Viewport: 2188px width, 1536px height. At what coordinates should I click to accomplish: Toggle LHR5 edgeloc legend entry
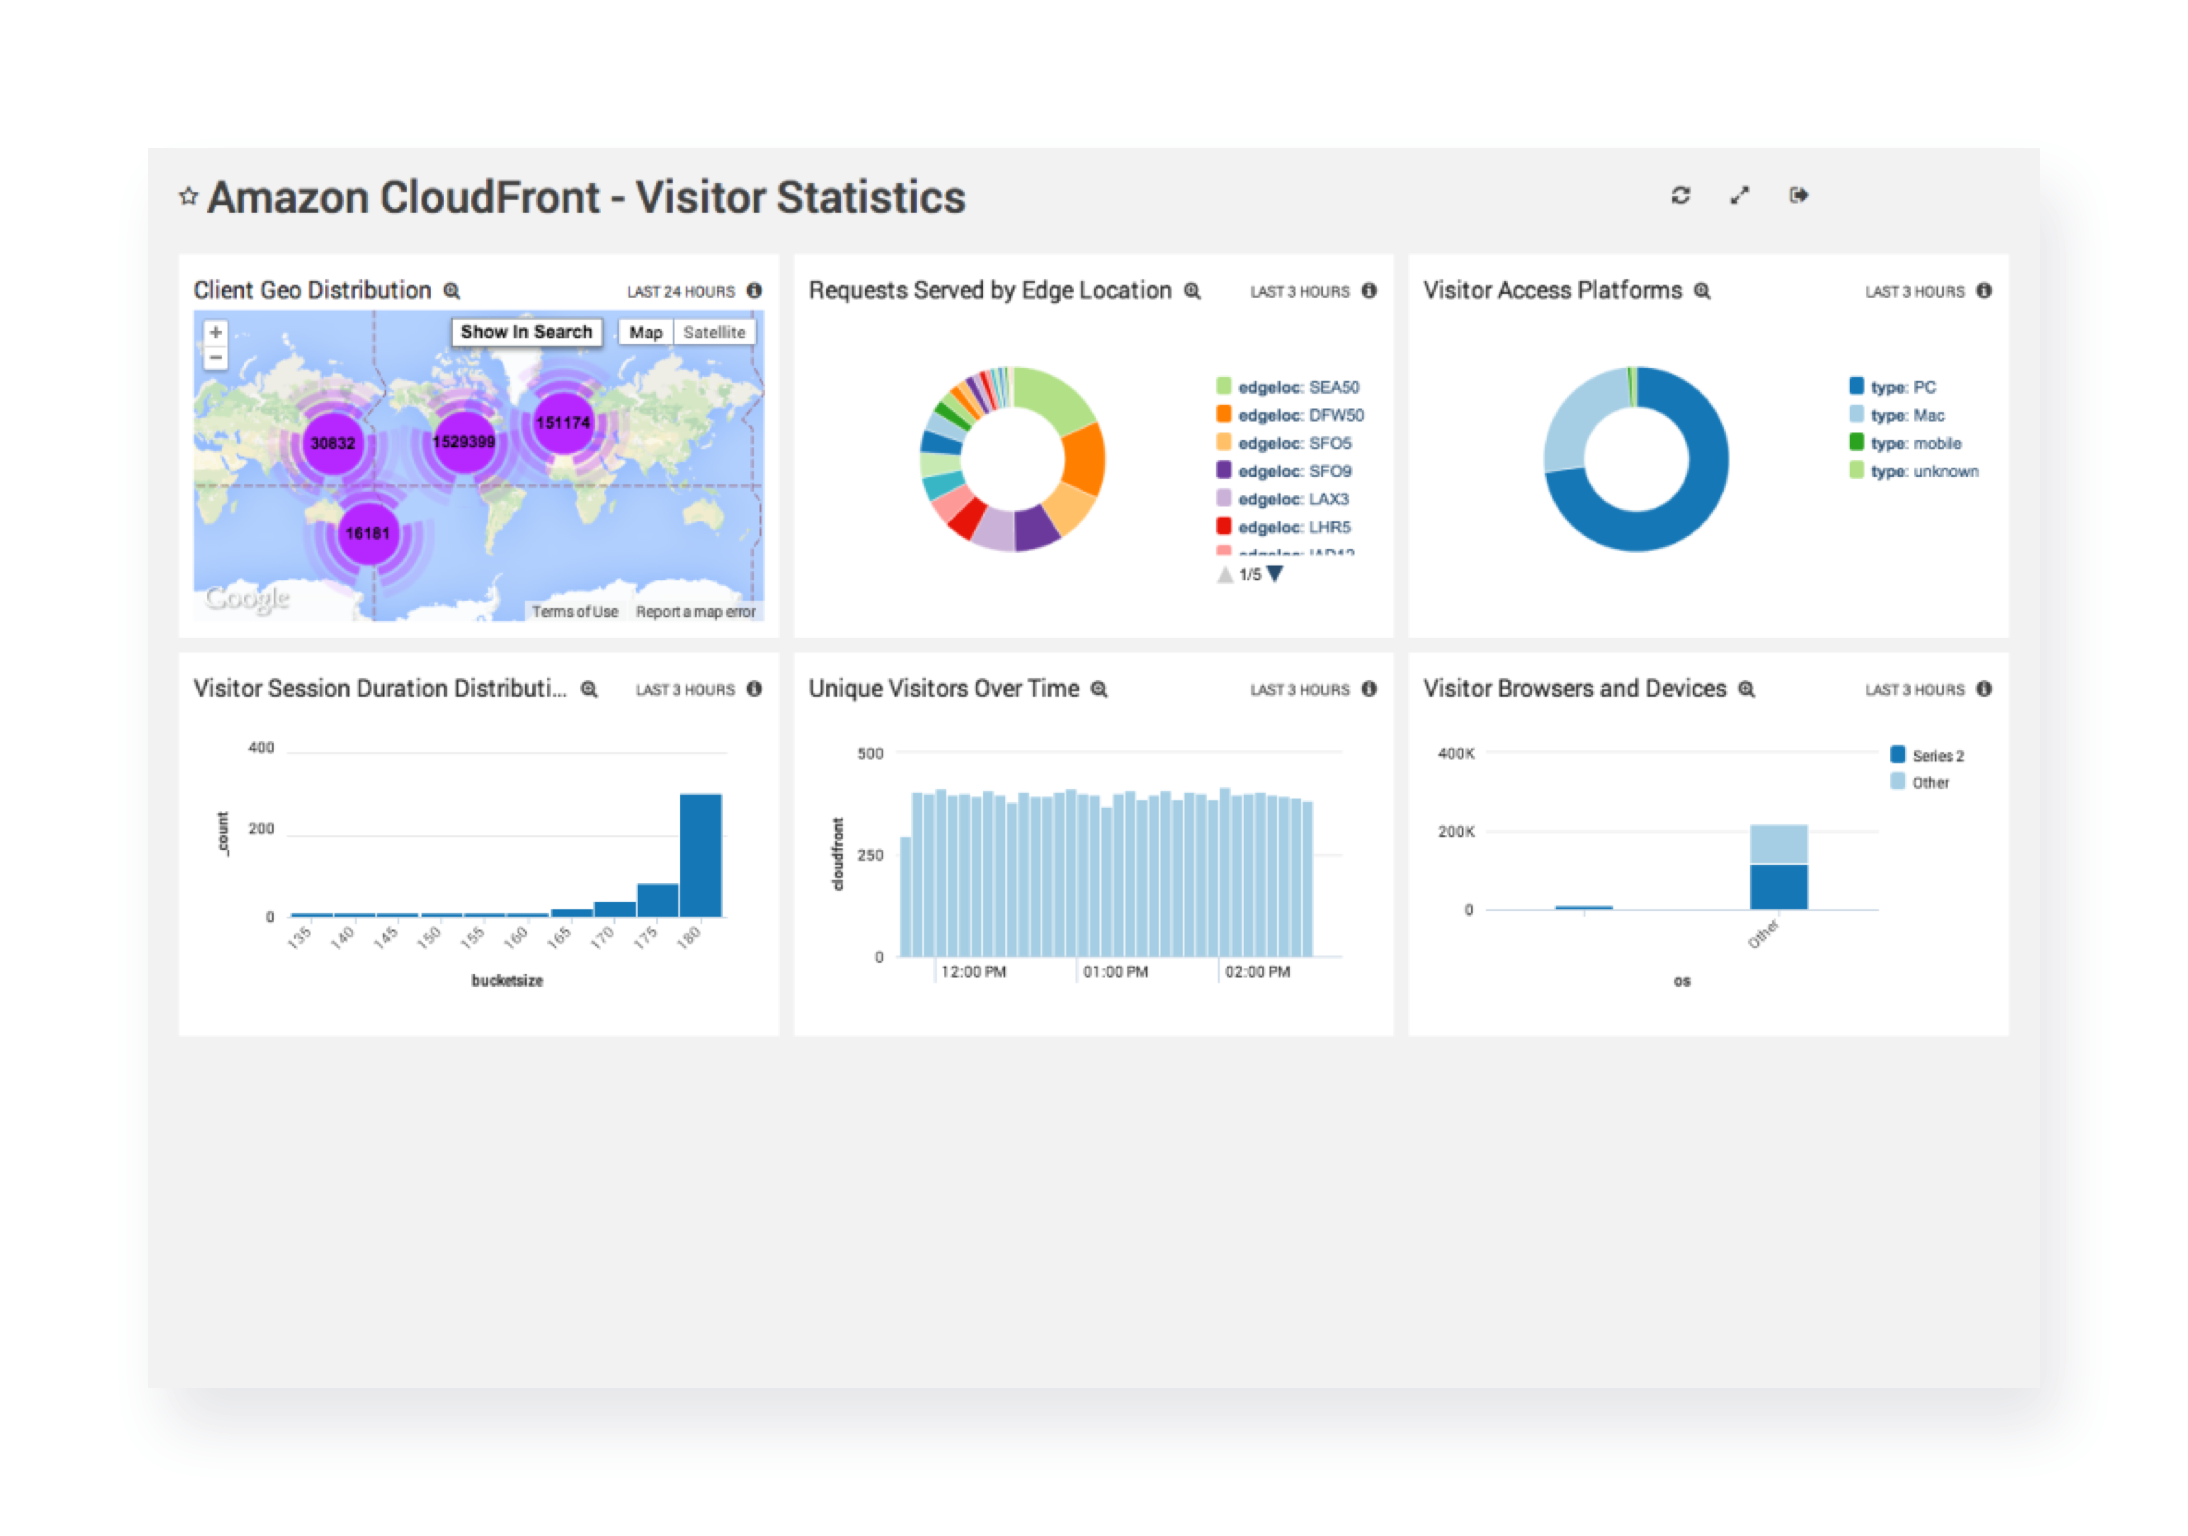point(1284,527)
